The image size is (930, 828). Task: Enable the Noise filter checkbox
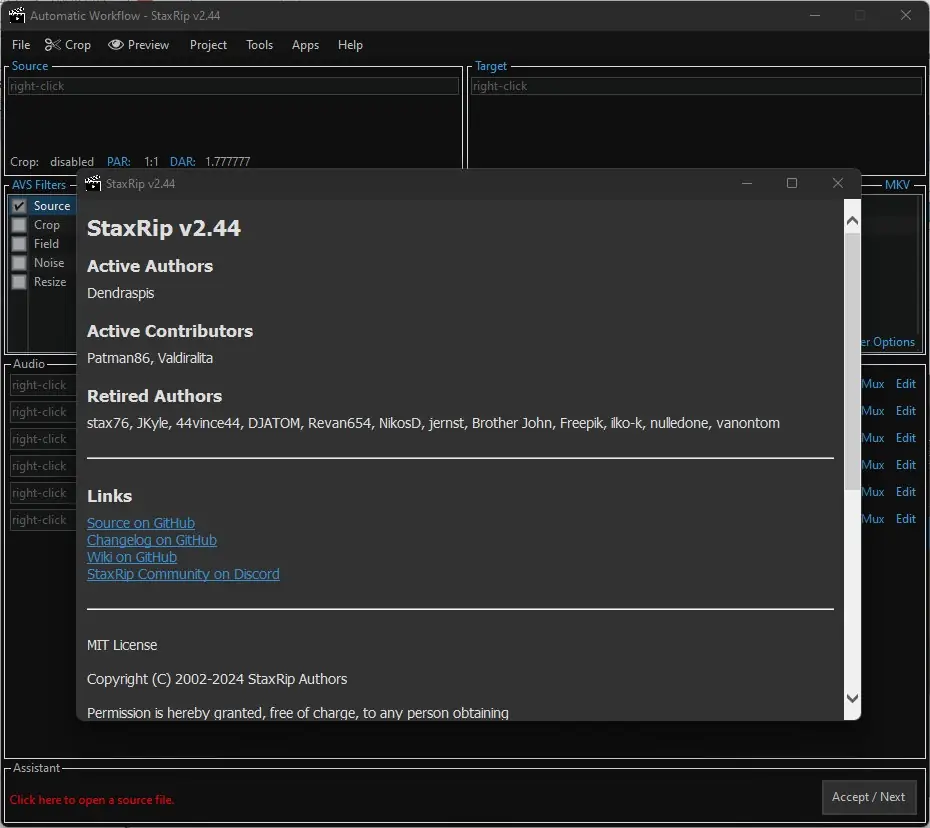click(19, 263)
